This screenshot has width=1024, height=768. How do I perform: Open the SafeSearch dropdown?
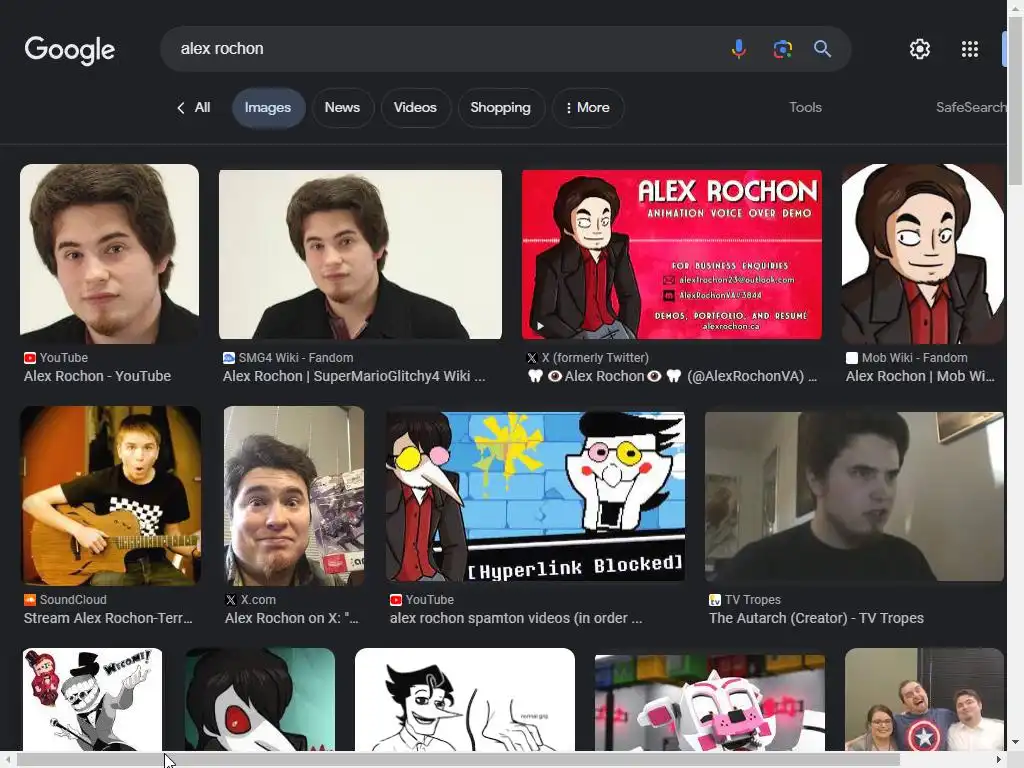tap(971, 108)
